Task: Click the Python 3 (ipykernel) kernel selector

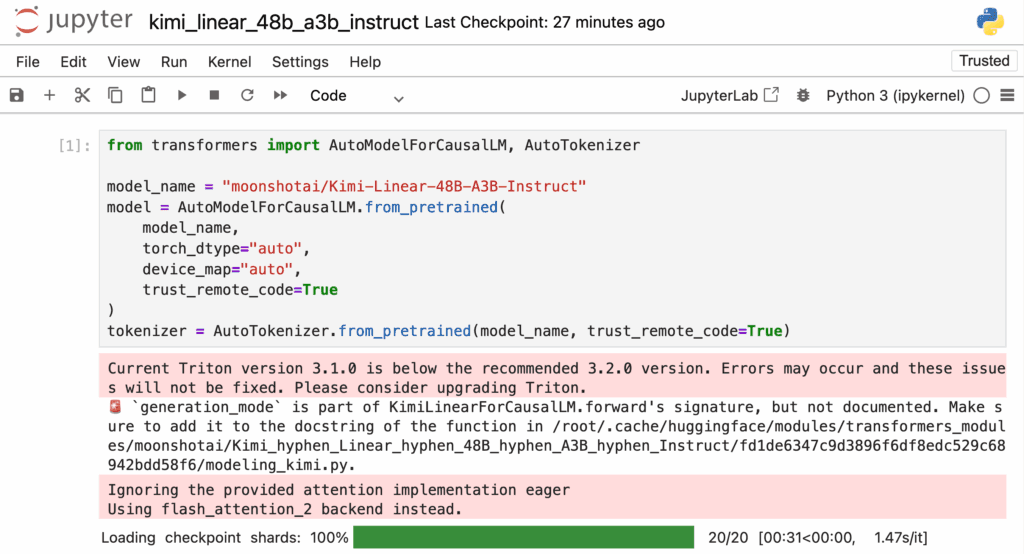Action: pyautogui.click(x=894, y=96)
